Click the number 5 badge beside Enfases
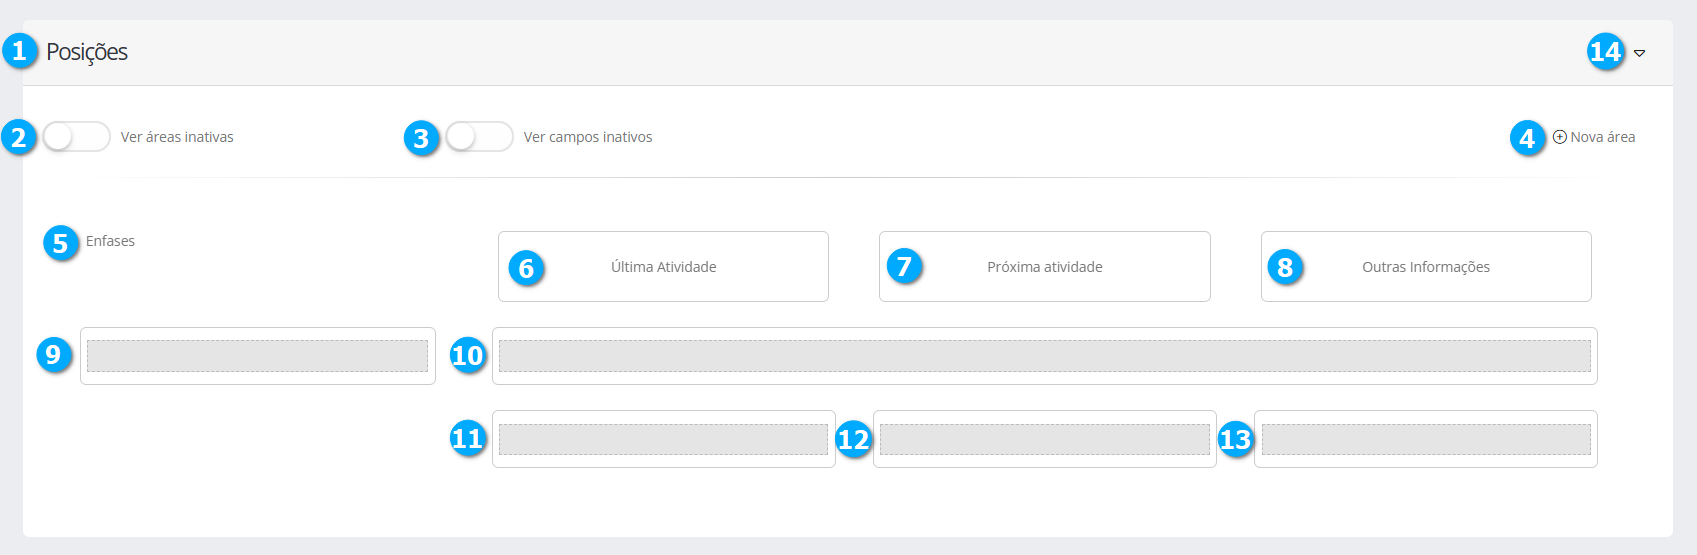This screenshot has height=555, width=1697. pyautogui.click(x=61, y=243)
